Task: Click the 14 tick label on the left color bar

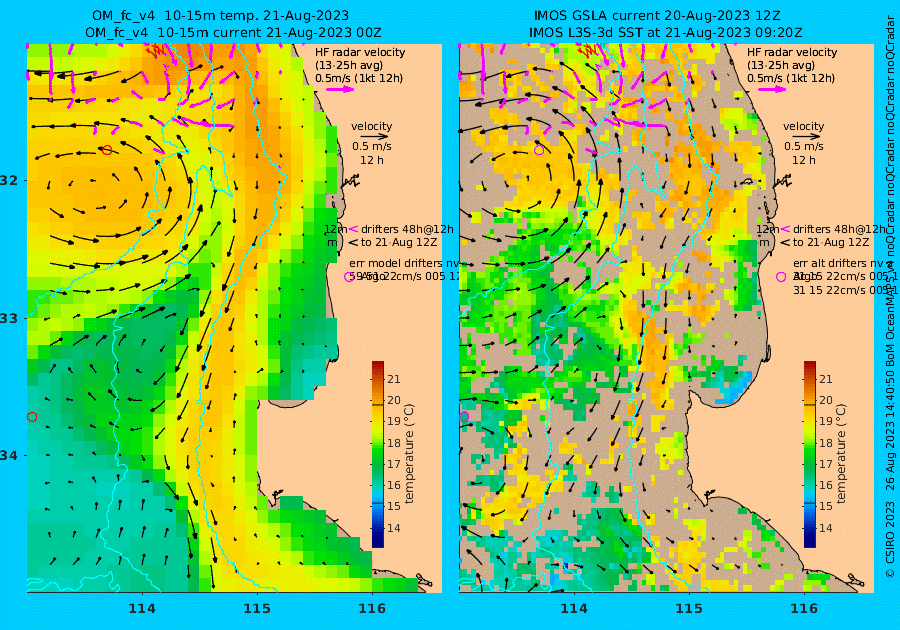Action: click(x=394, y=528)
